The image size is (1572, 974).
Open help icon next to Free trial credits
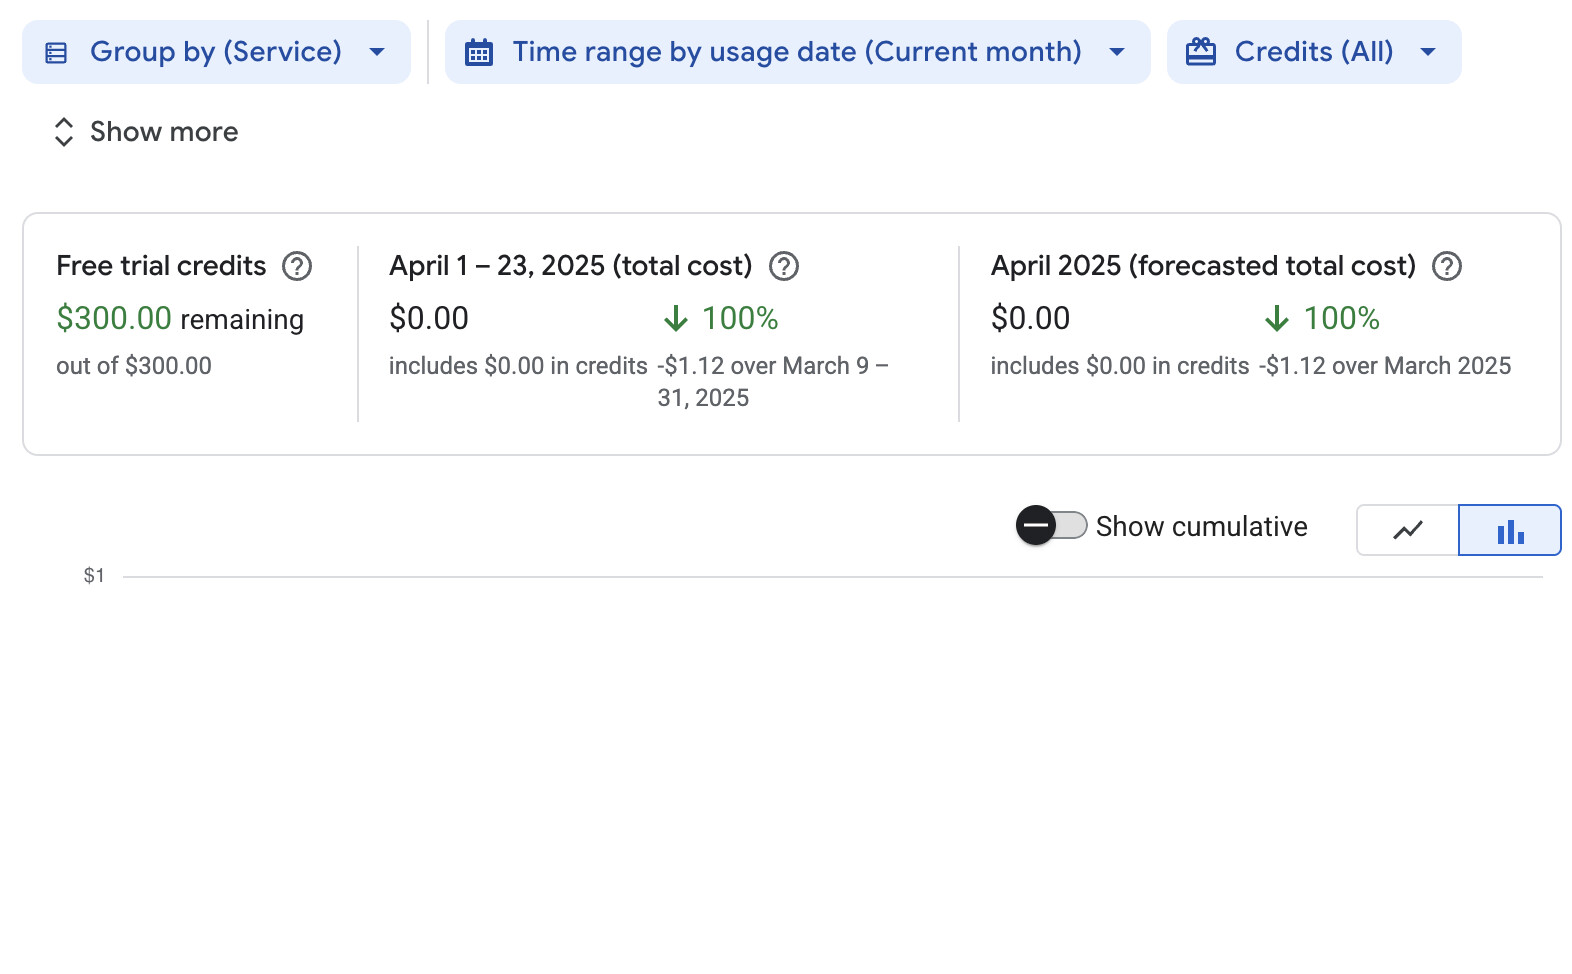pos(297,266)
